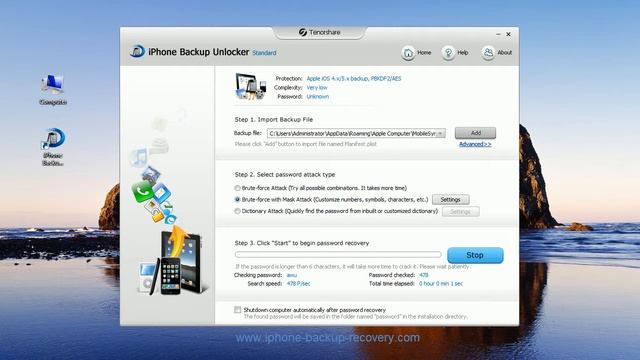Screen dimensions: 640x360
Task: Click the backup devices illustration icon
Action: (x=250, y=87)
